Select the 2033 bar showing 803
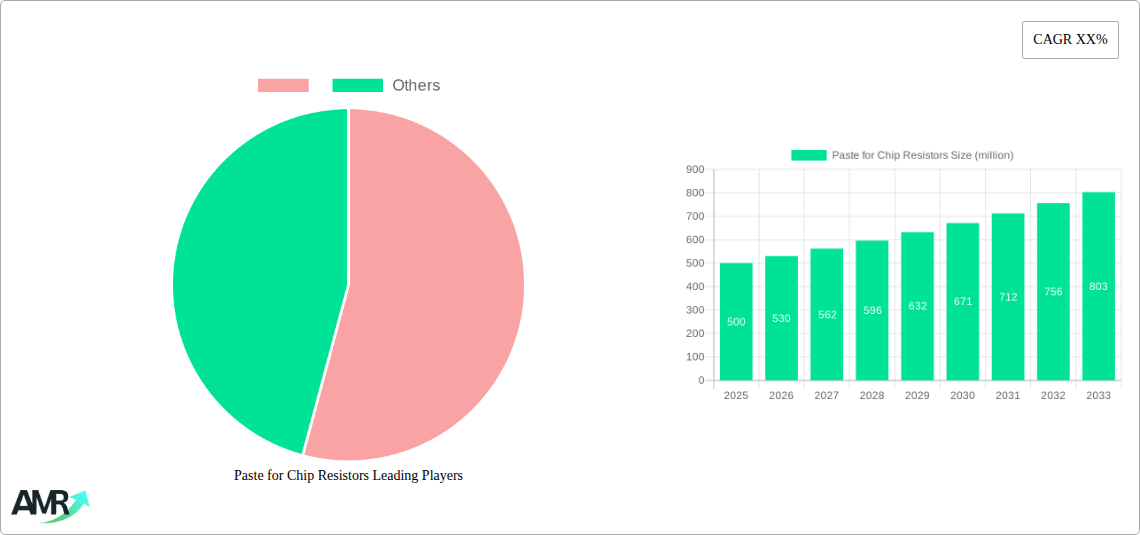1140x535 pixels. point(1098,286)
